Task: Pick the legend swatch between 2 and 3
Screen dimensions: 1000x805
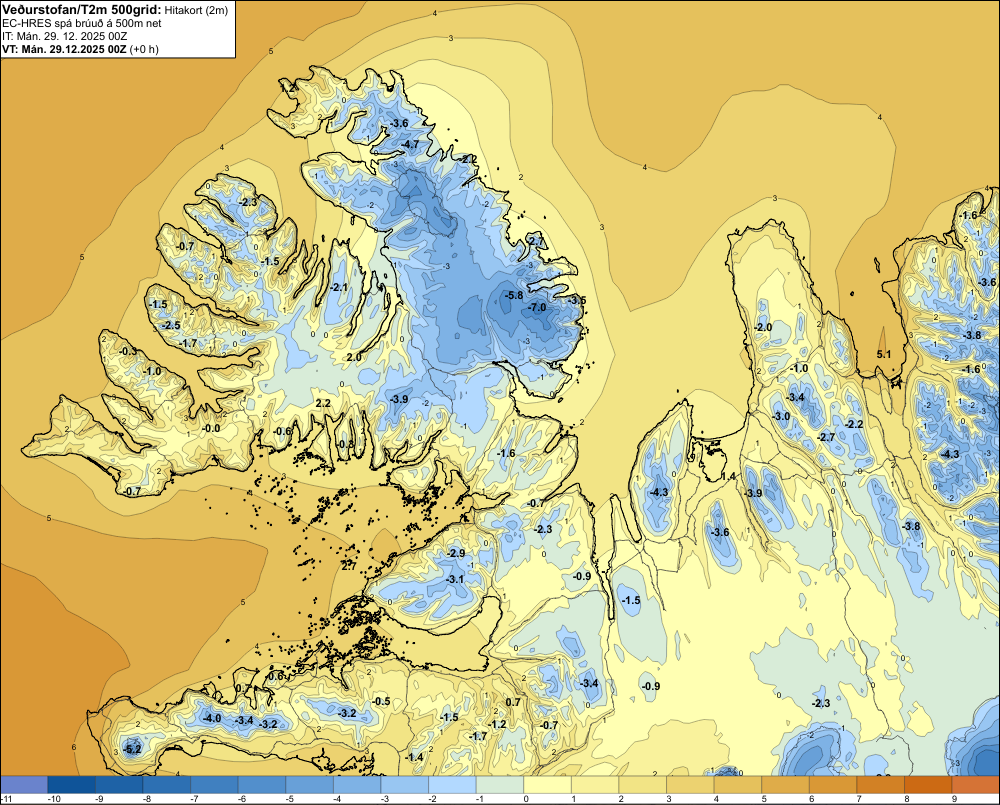Action: [x=643, y=784]
